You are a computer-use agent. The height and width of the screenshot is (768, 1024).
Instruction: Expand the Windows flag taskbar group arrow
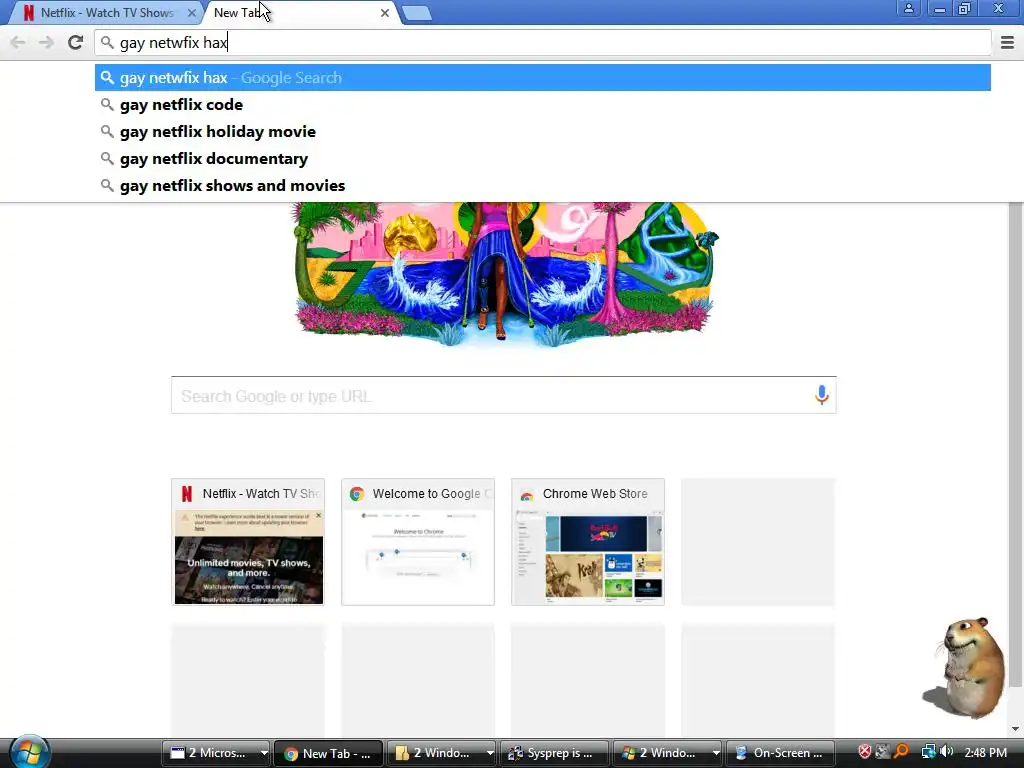pos(716,753)
